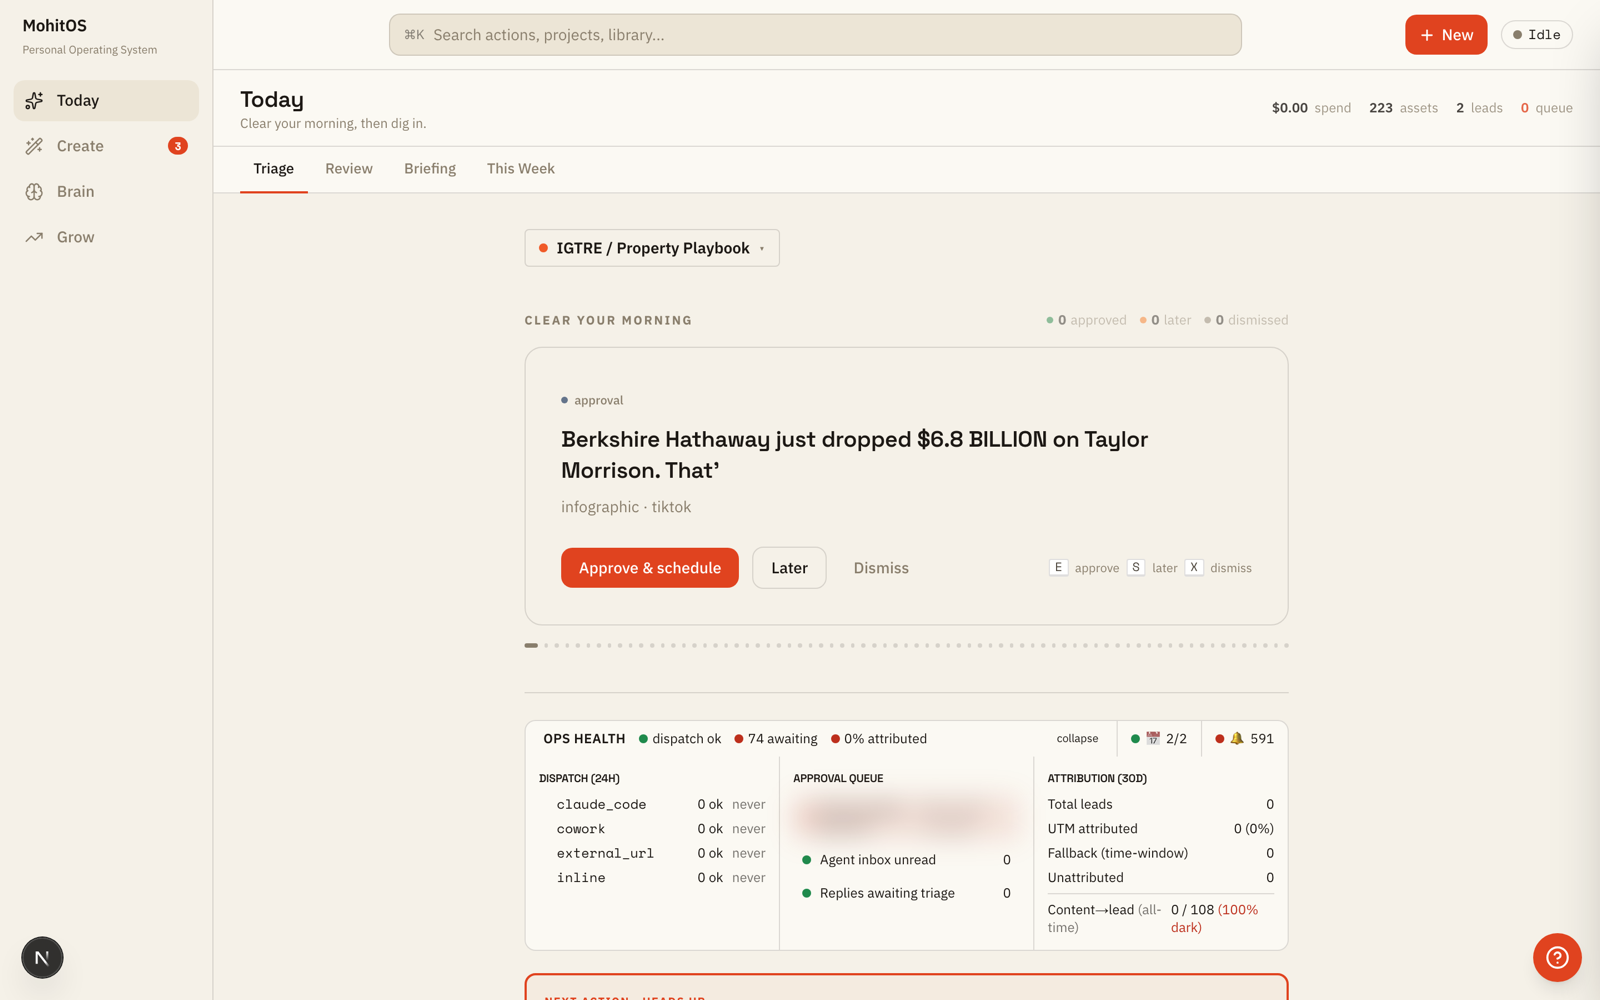Open the Today section sparkle icon
The height and width of the screenshot is (1000, 1600).
click(34, 100)
